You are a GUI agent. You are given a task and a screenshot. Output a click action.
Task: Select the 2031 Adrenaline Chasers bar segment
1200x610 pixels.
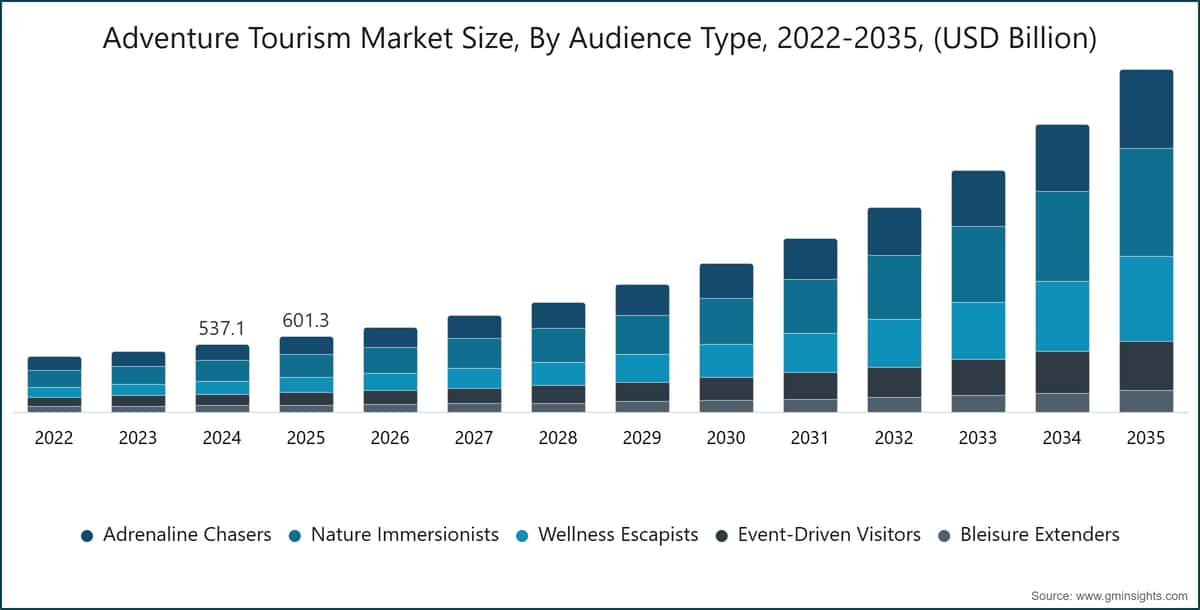[810, 260]
